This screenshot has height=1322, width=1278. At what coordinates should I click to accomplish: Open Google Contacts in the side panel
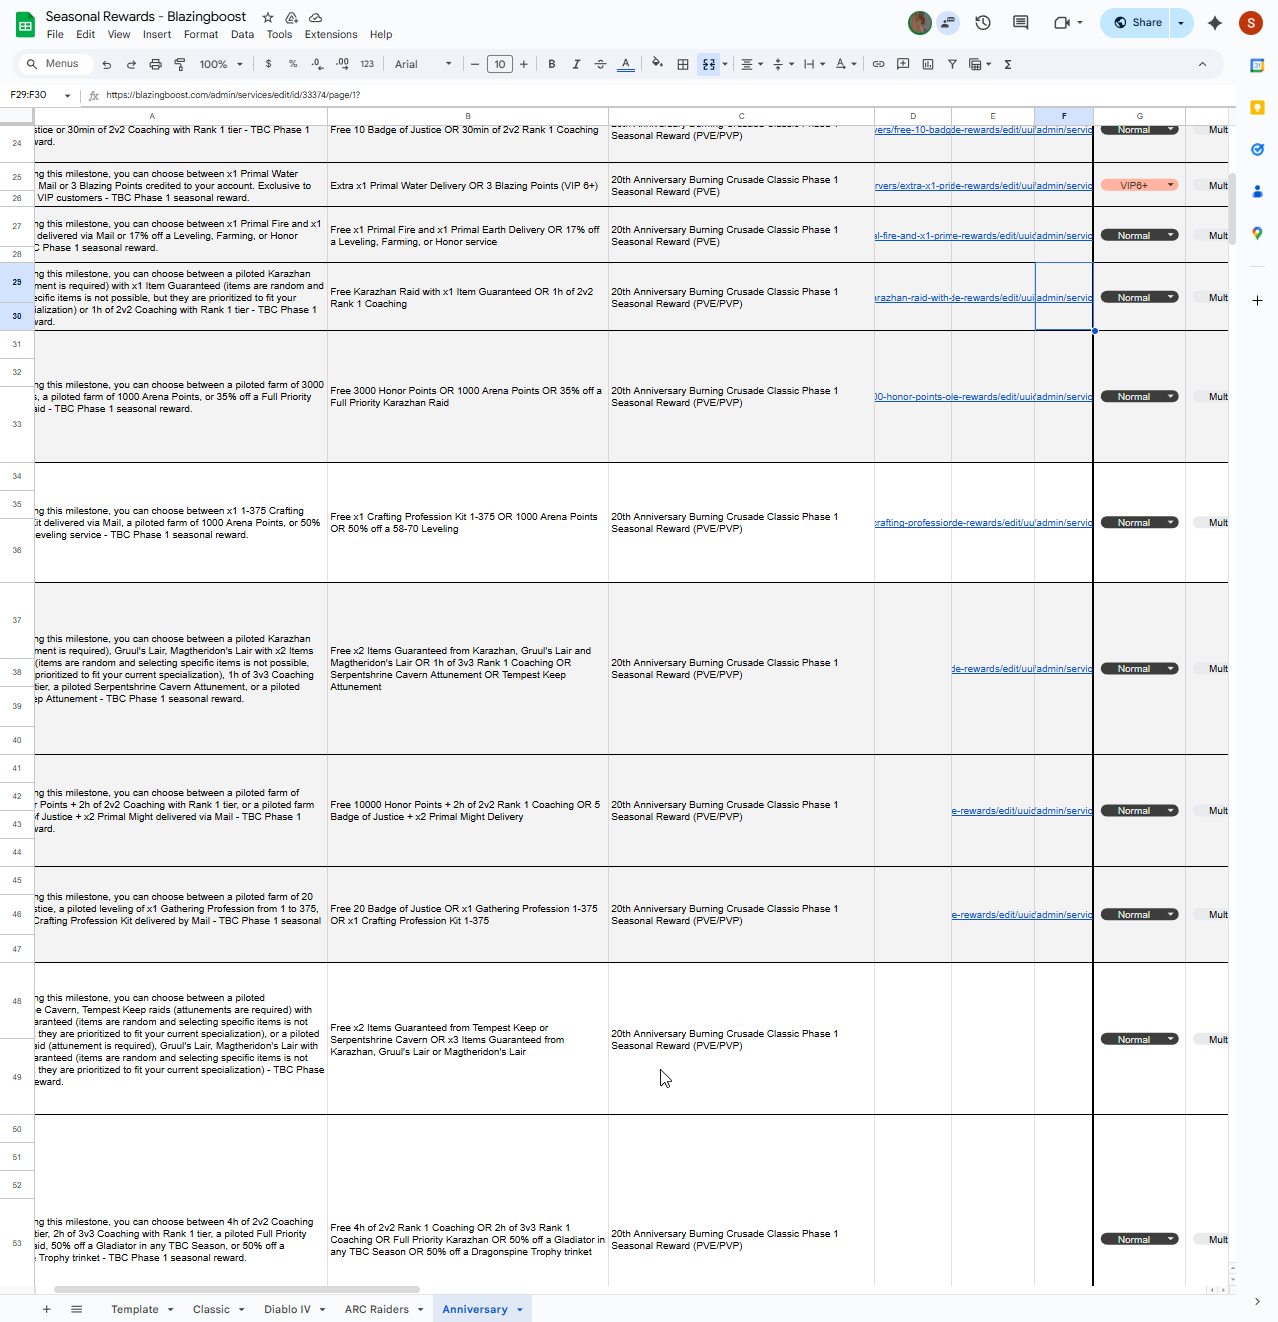(1257, 191)
